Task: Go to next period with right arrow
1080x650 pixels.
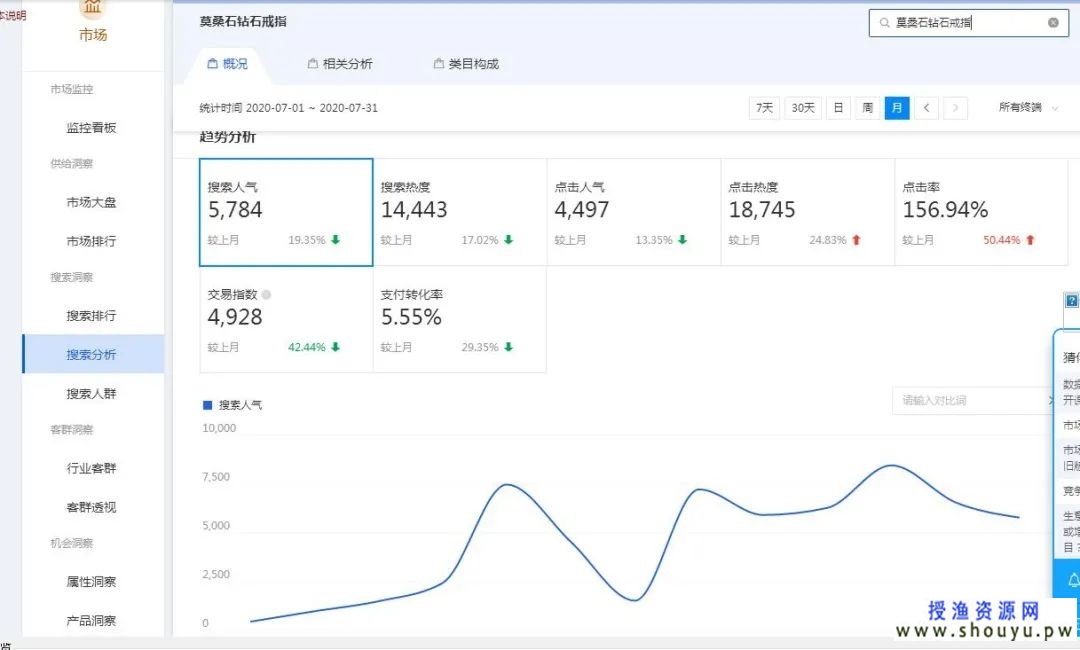Action: tap(956, 108)
